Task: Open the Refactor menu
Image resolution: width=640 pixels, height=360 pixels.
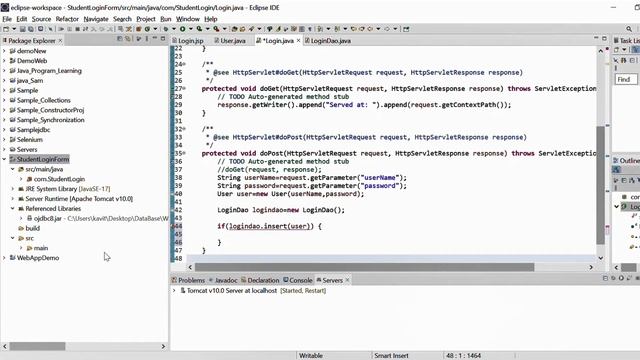Action: (x=67, y=19)
